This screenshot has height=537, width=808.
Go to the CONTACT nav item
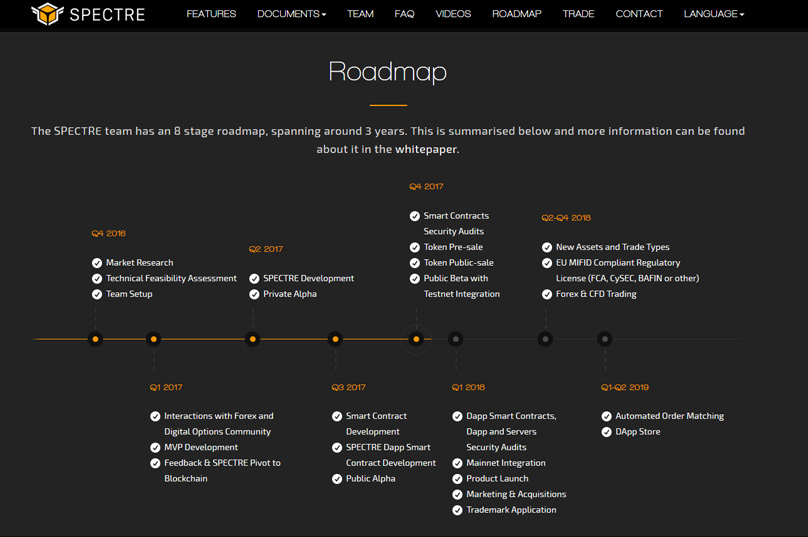click(639, 14)
